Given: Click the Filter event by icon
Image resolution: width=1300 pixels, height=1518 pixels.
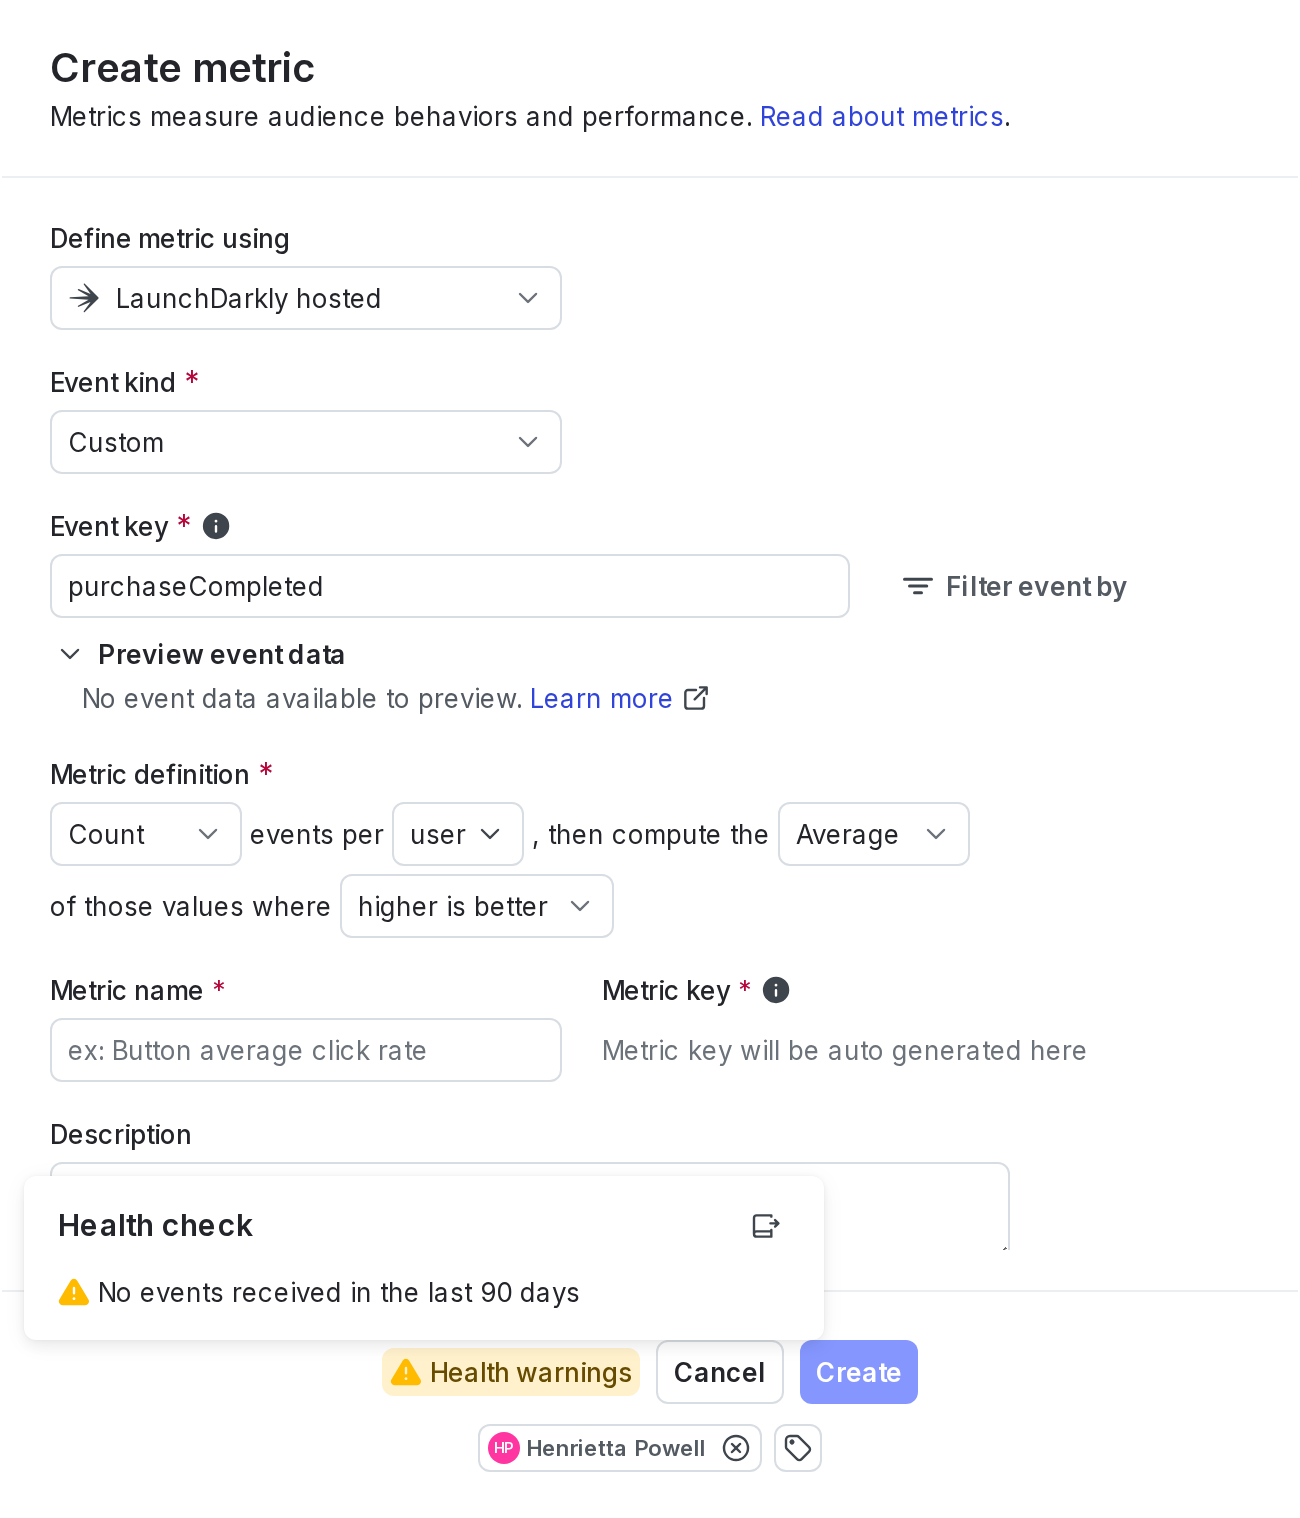Looking at the screenshot, I should click(x=918, y=586).
